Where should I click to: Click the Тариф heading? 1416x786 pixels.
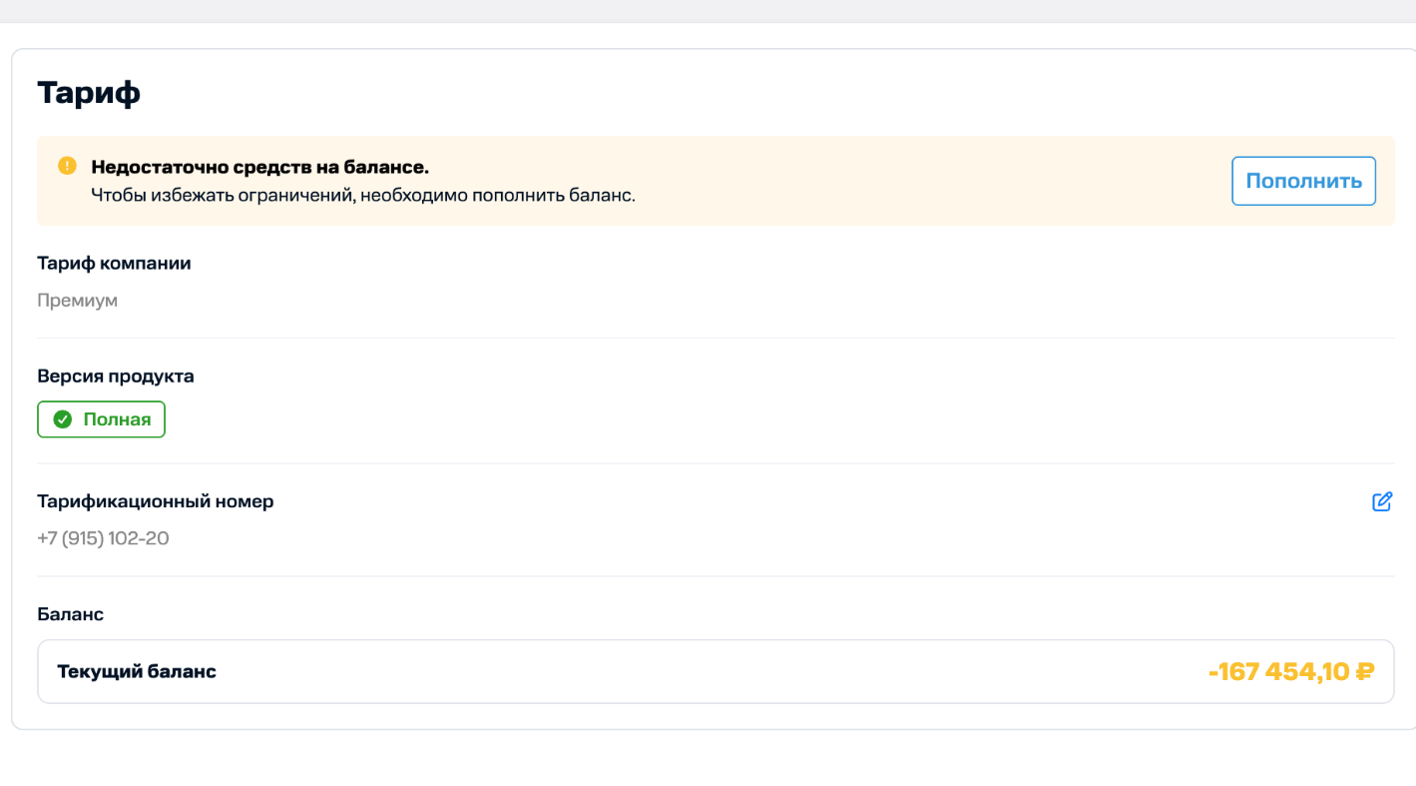(89, 93)
